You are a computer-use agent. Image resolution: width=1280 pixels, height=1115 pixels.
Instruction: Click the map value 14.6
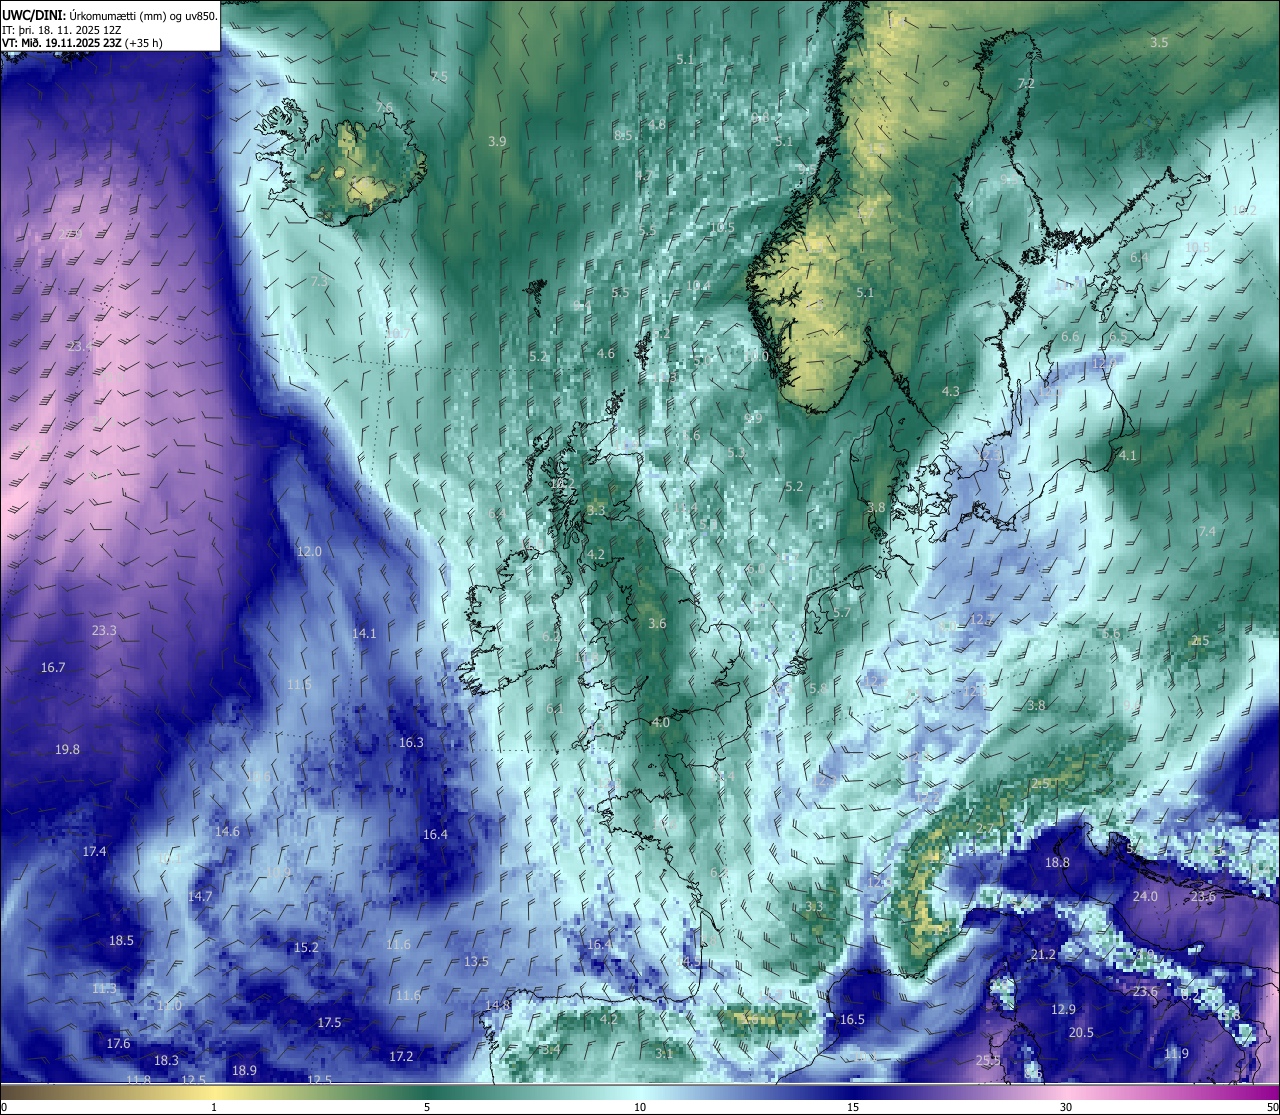[227, 832]
